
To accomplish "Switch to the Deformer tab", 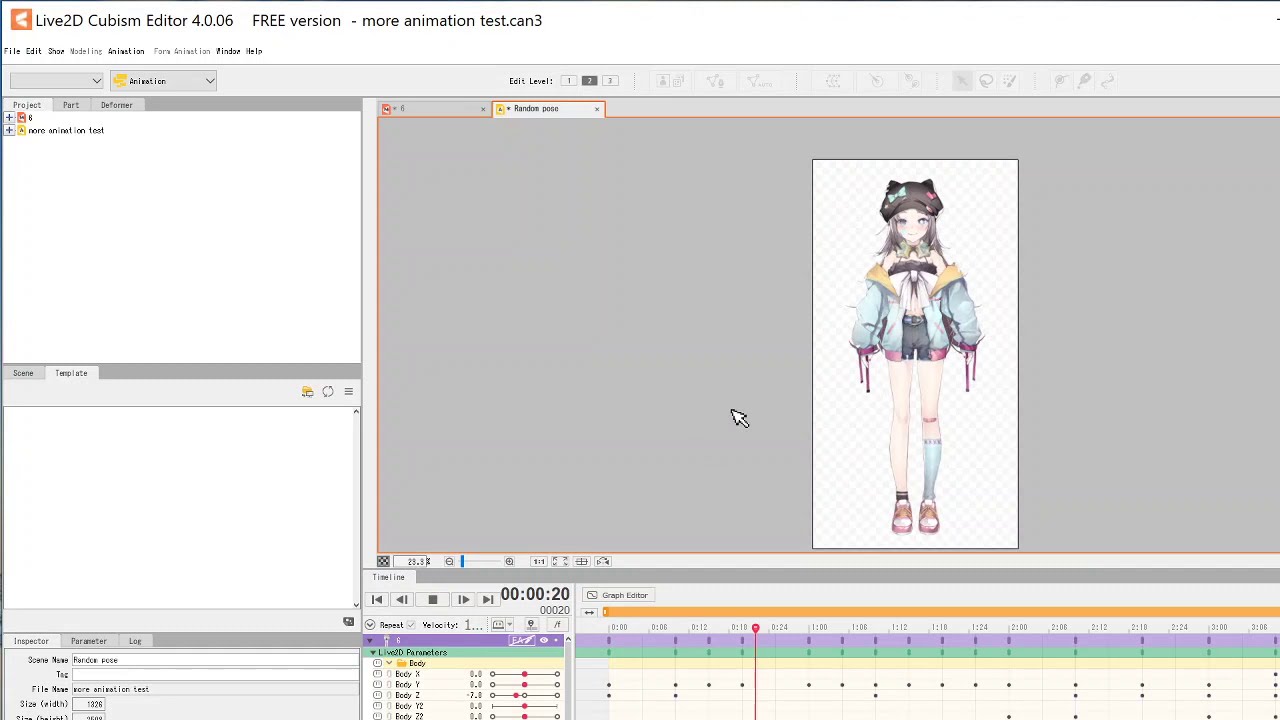I will click(116, 105).
